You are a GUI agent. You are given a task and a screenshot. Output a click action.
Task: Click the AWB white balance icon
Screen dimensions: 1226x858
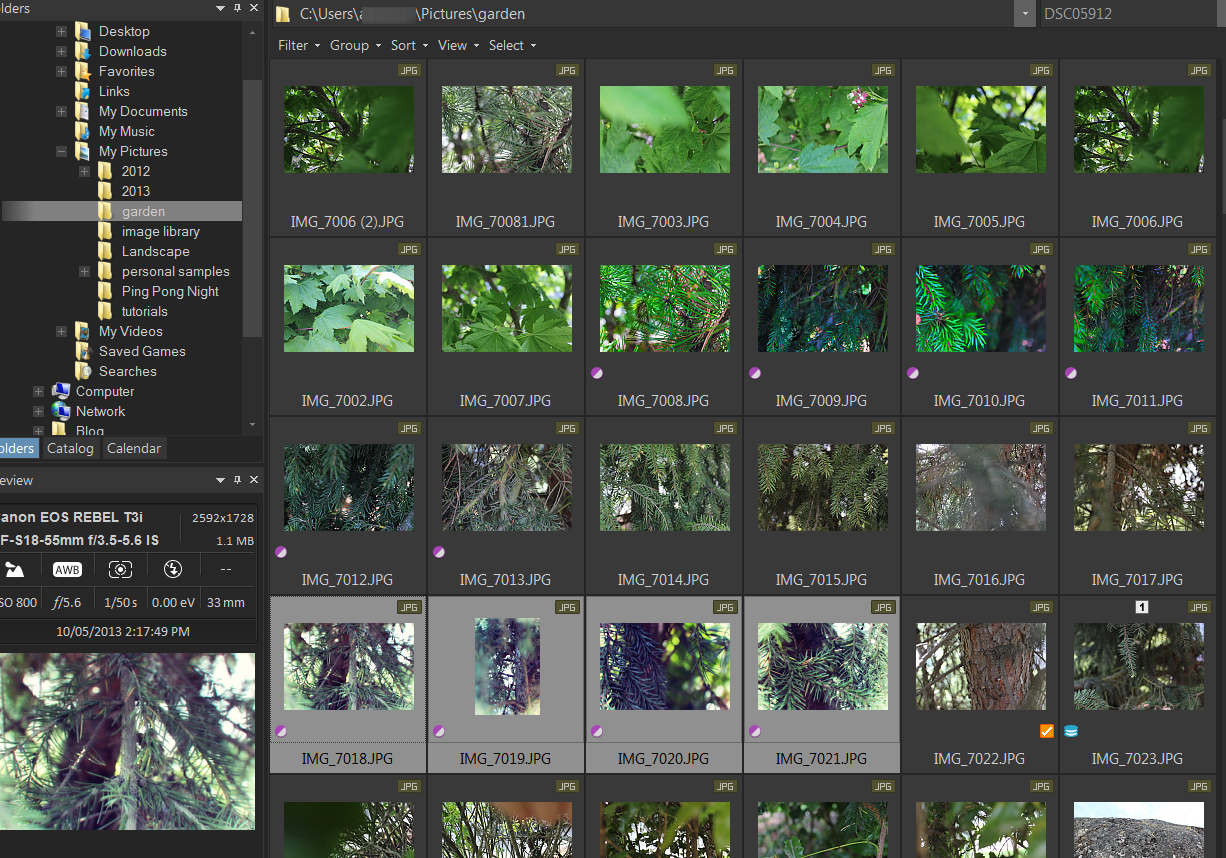point(67,569)
